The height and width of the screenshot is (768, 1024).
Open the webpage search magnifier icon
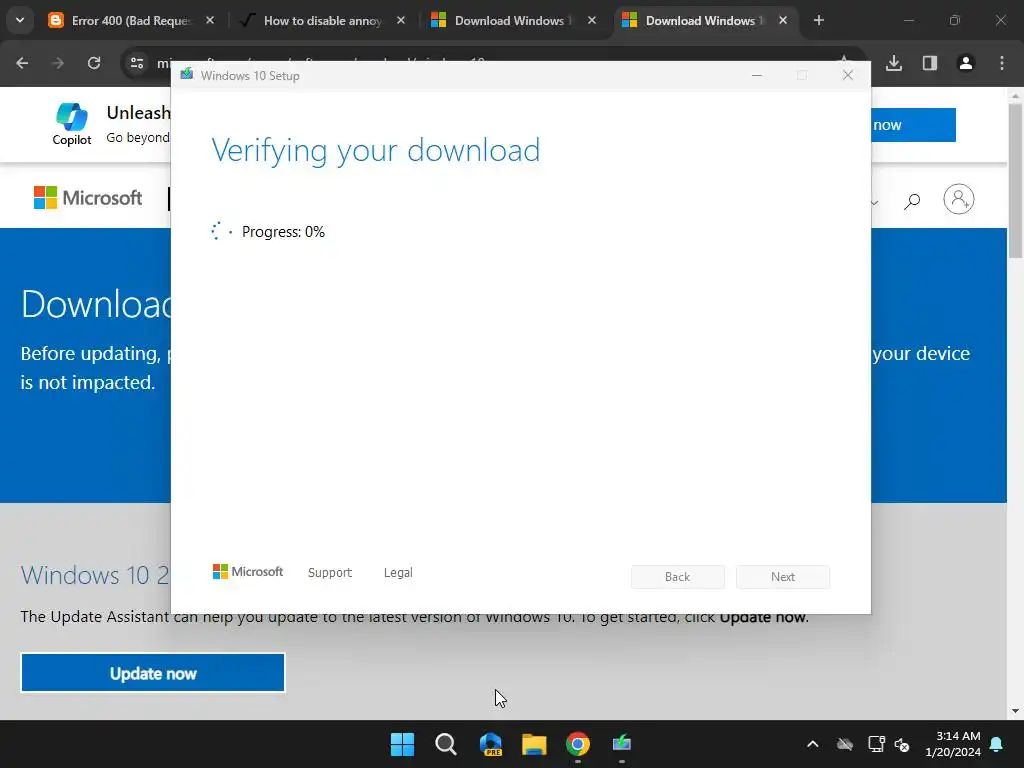tap(912, 200)
